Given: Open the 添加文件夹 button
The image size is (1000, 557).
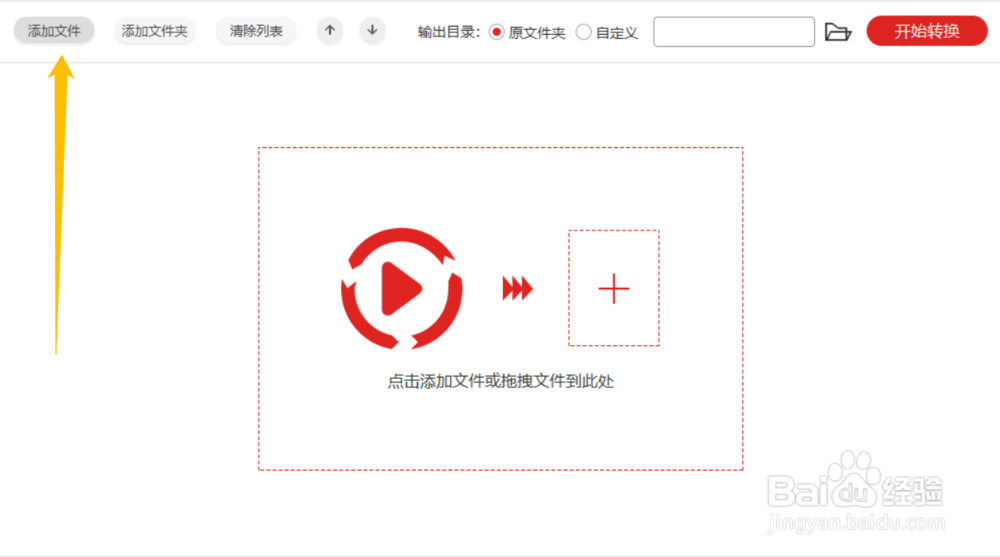Looking at the screenshot, I should point(154,31).
